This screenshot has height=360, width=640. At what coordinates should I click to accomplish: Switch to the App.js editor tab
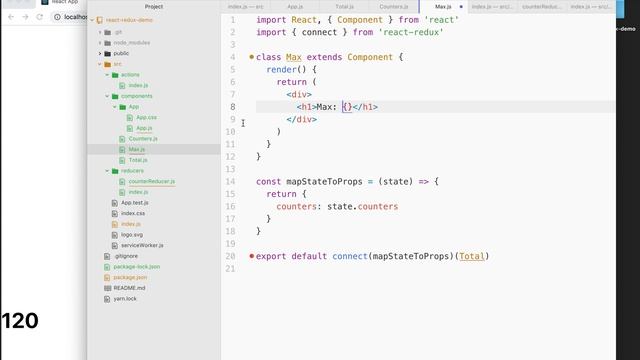pyautogui.click(x=295, y=7)
